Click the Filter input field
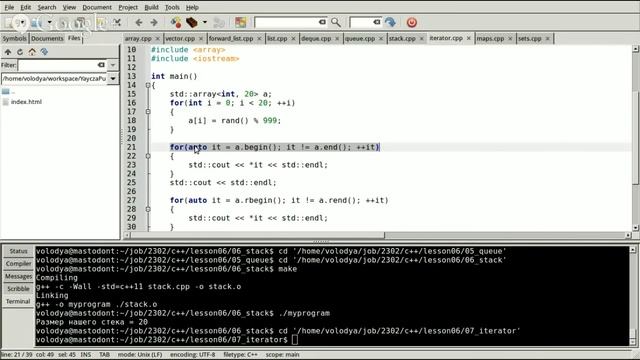640x360 pixels. [x=58, y=65]
